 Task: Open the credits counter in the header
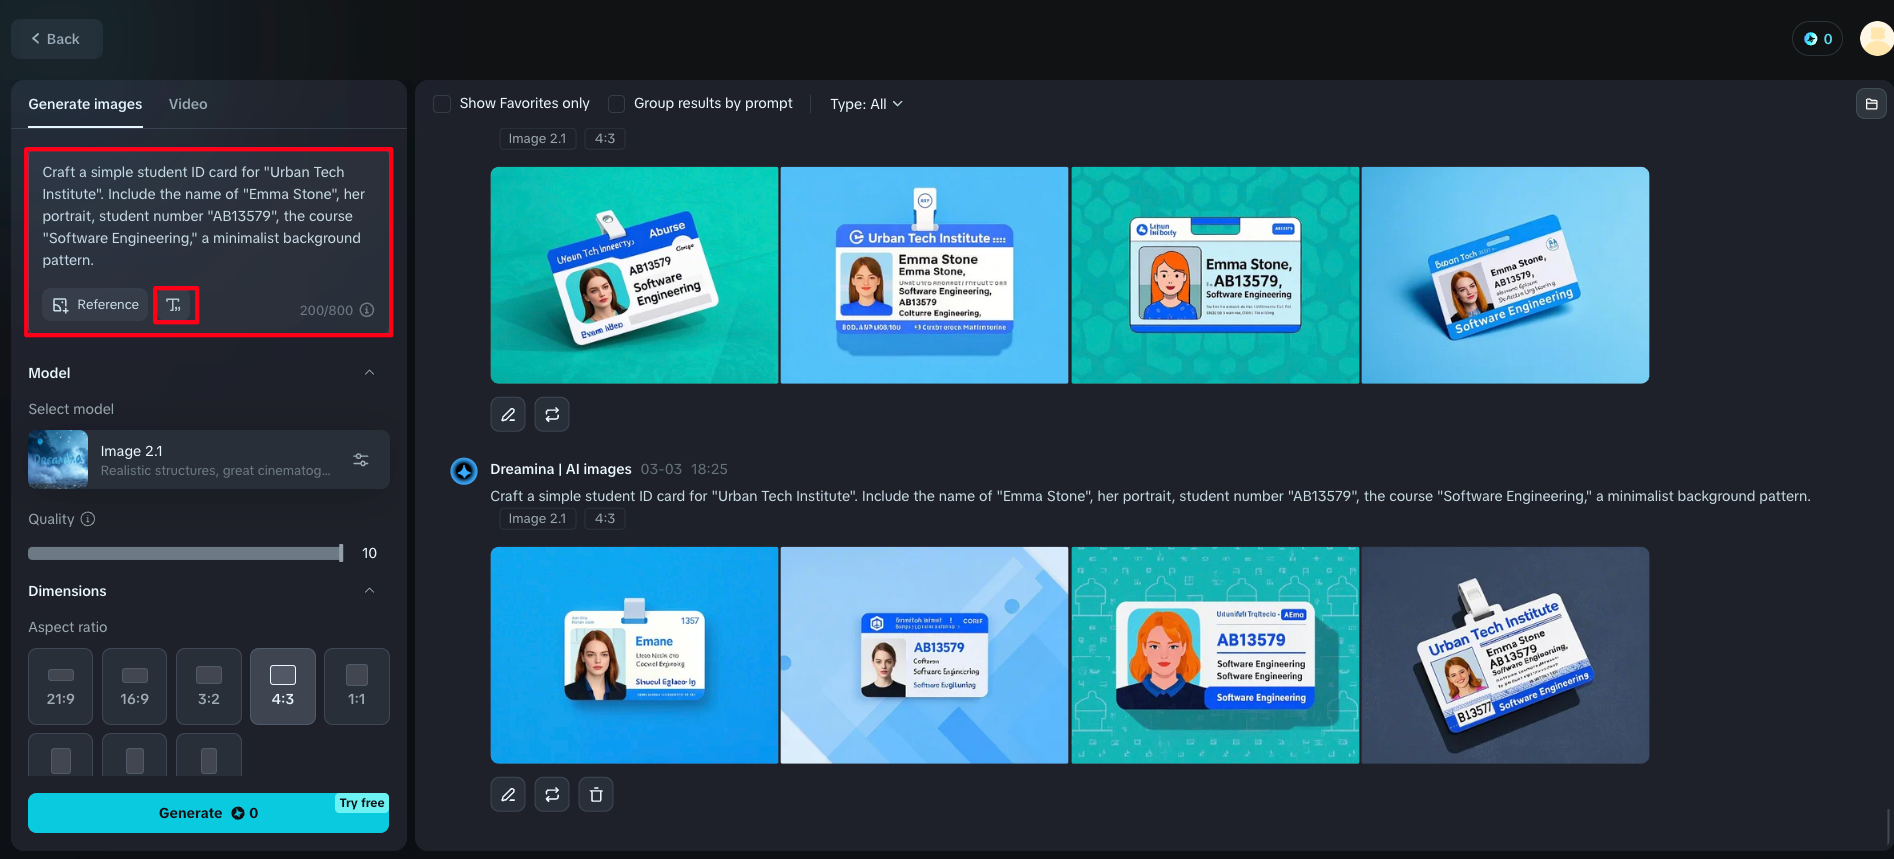(x=1817, y=39)
